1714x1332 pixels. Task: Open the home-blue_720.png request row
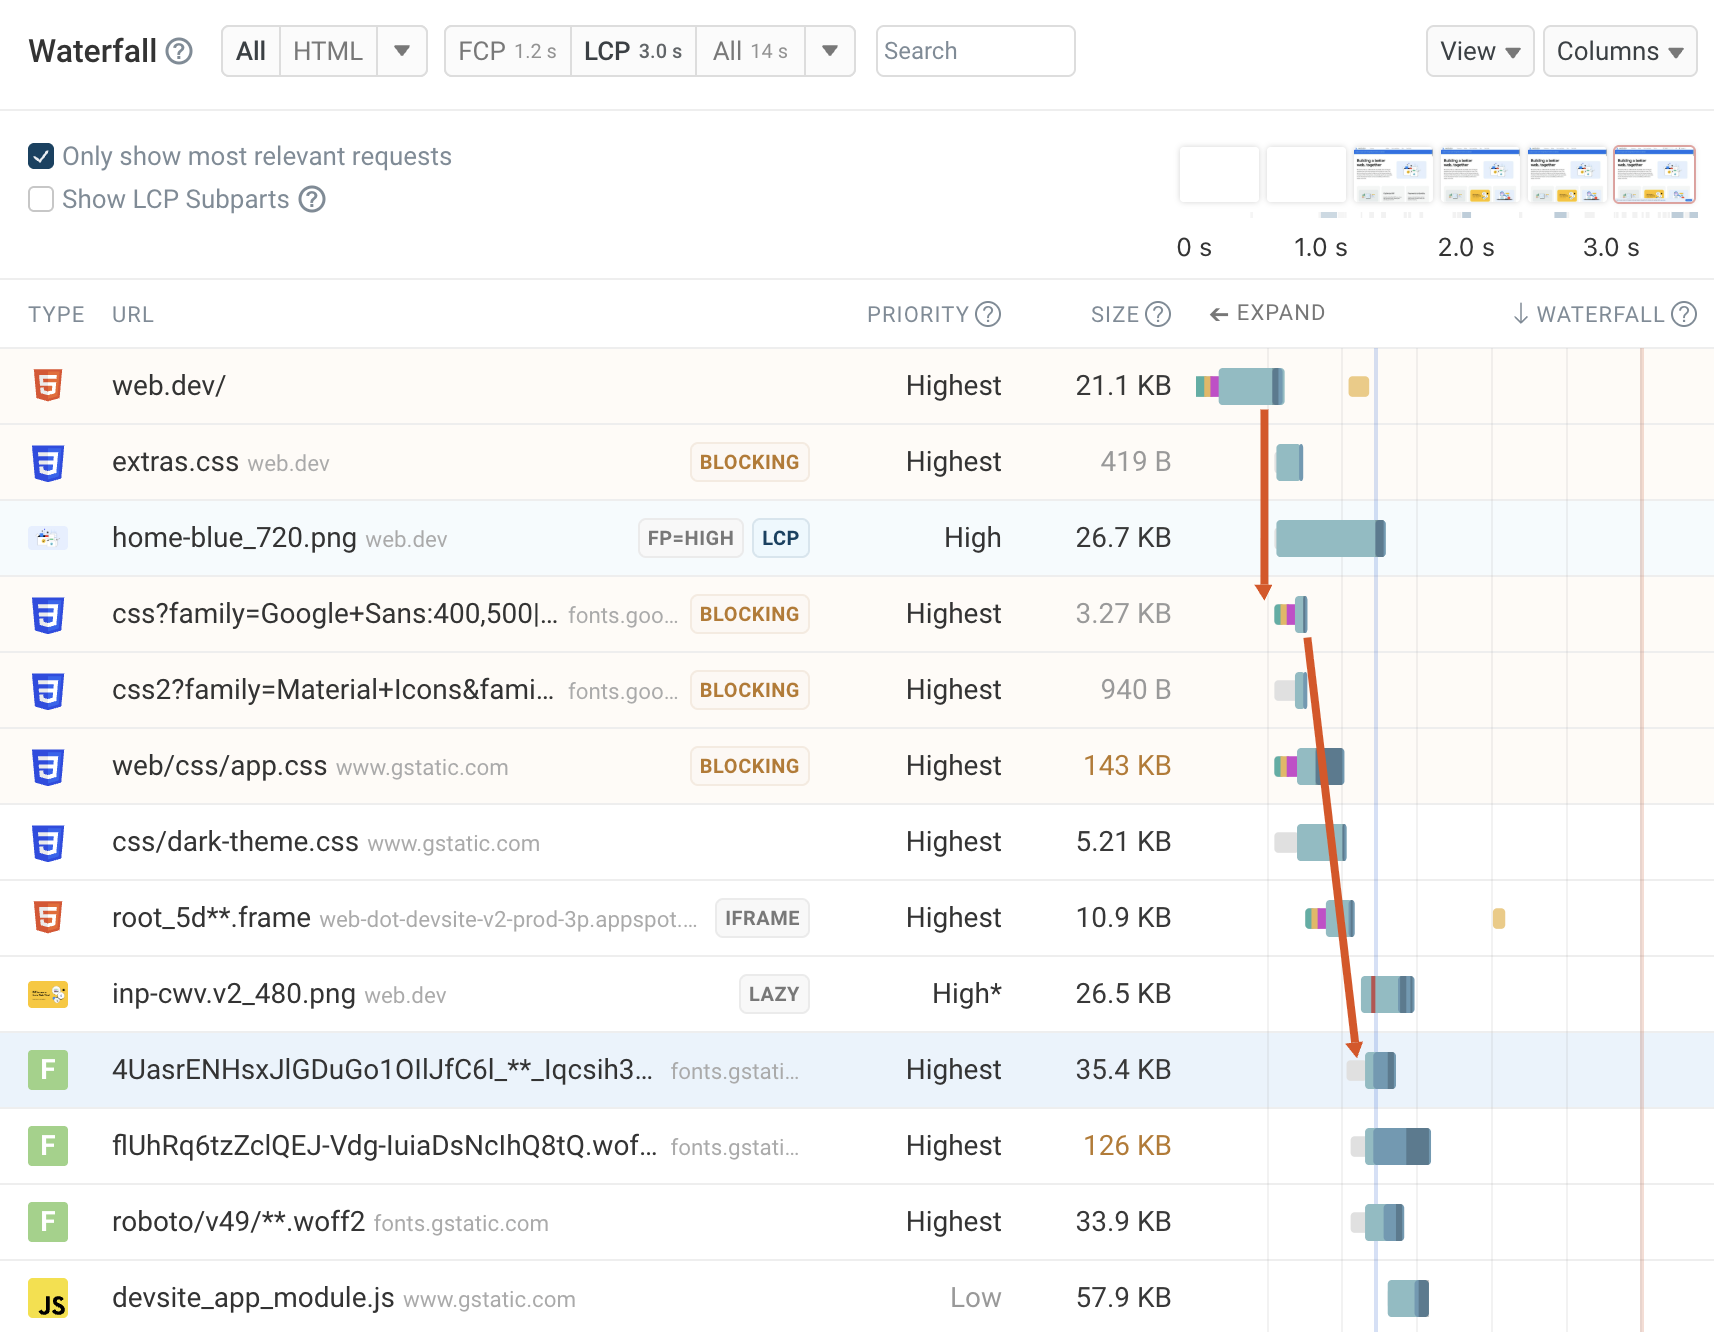click(234, 538)
